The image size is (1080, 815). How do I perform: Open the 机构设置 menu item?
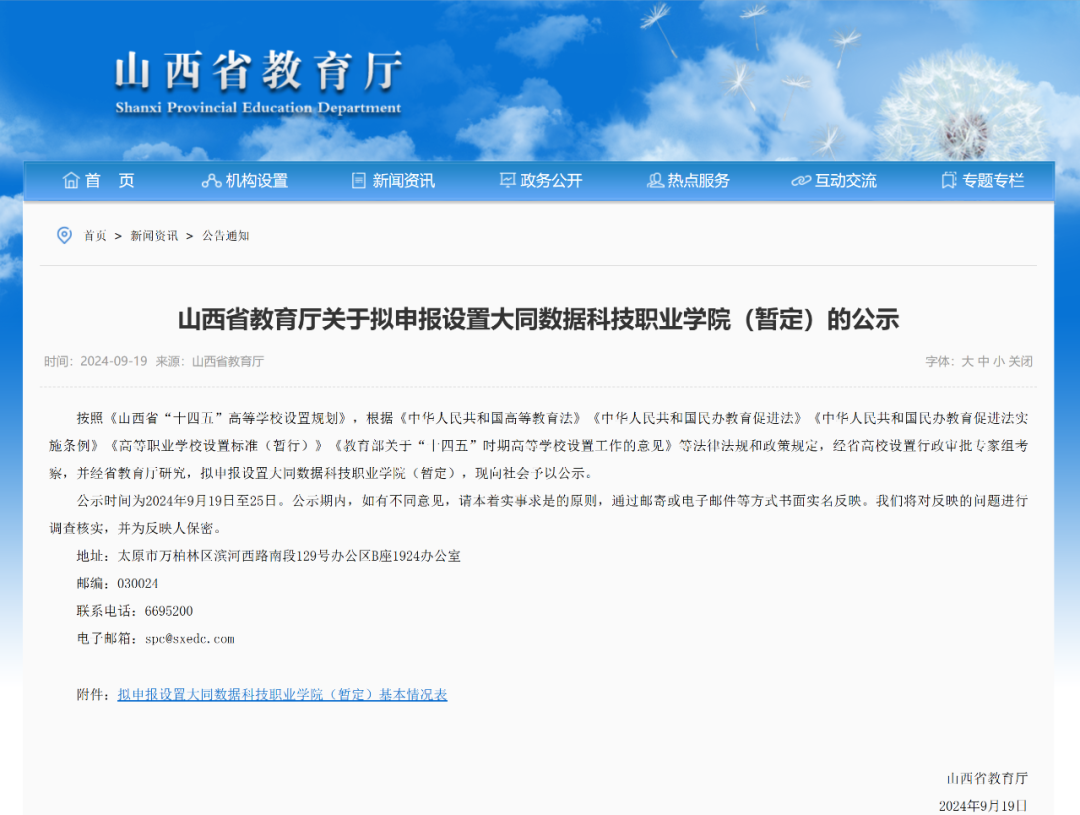256,181
